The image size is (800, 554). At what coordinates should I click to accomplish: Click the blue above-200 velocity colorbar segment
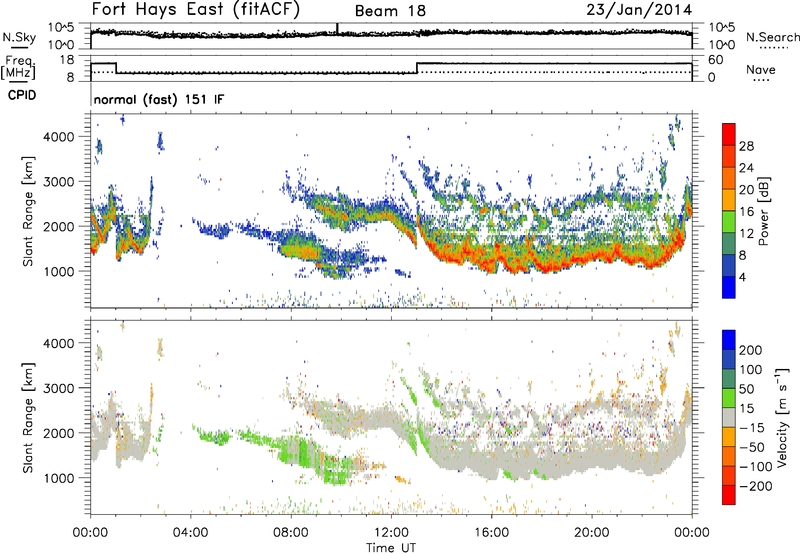coord(729,340)
